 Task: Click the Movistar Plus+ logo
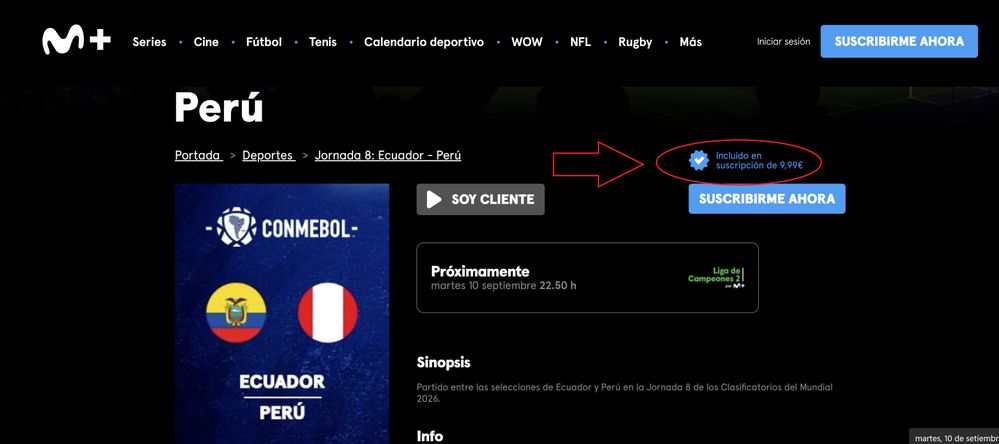tap(76, 41)
